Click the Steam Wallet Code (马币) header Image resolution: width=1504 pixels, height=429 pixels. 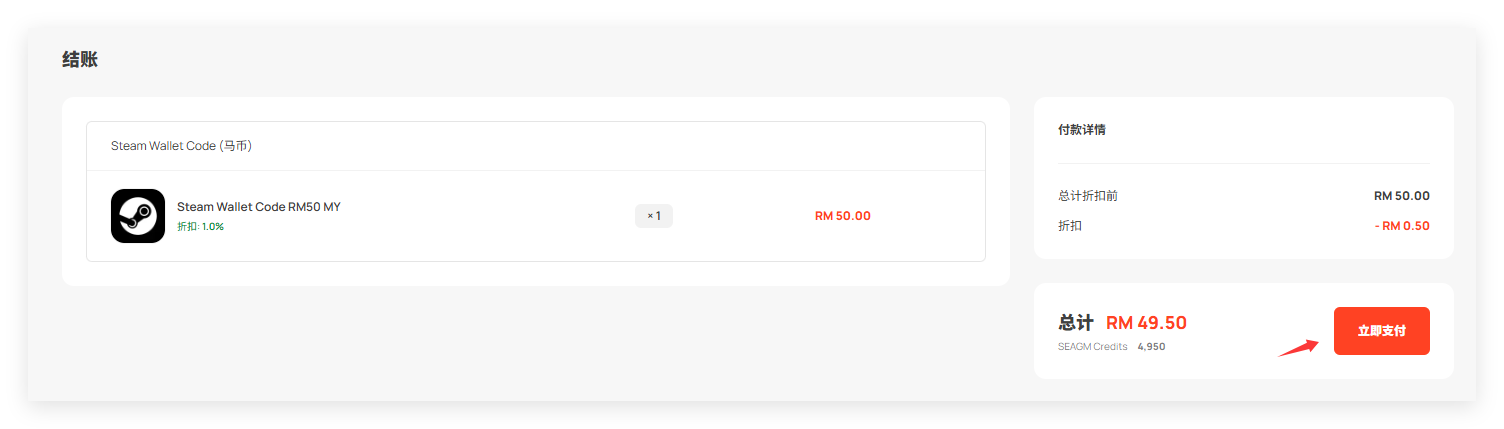tap(181, 146)
